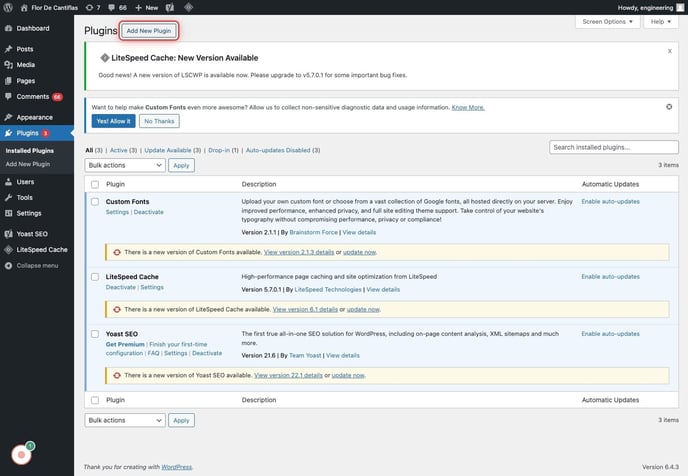Click the Add New Plugin button
The height and width of the screenshot is (476, 688).
click(x=149, y=31)
